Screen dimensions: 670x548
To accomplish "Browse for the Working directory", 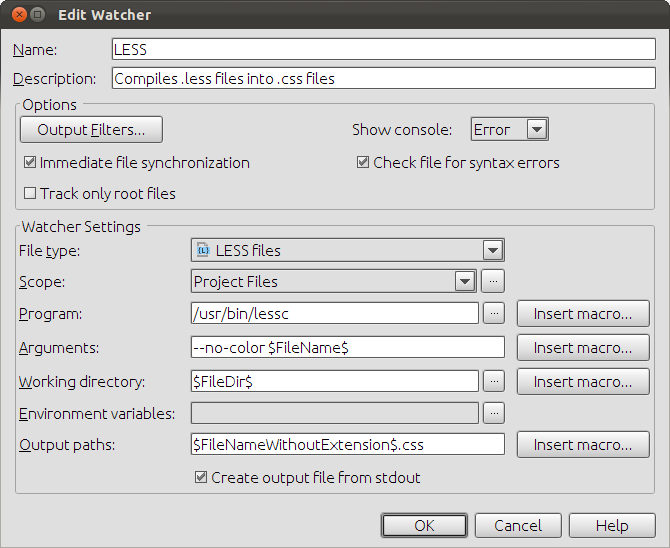I will click(x=494, y=381).
